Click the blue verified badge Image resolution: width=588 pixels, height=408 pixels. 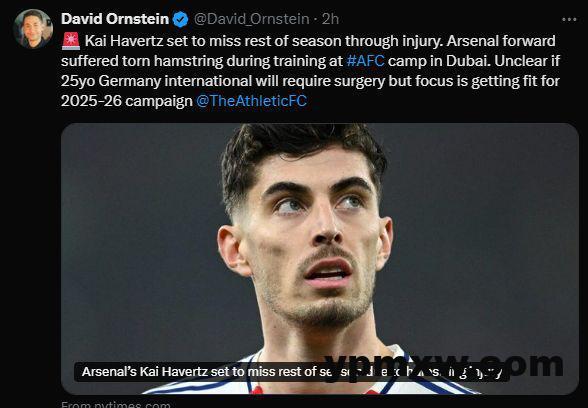180,19
